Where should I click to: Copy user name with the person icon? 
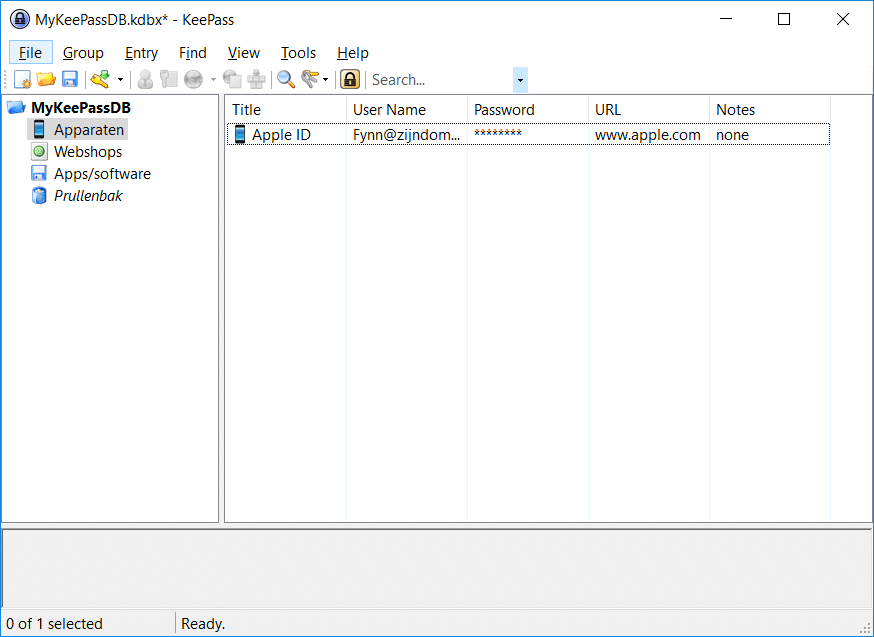[145, 80]
